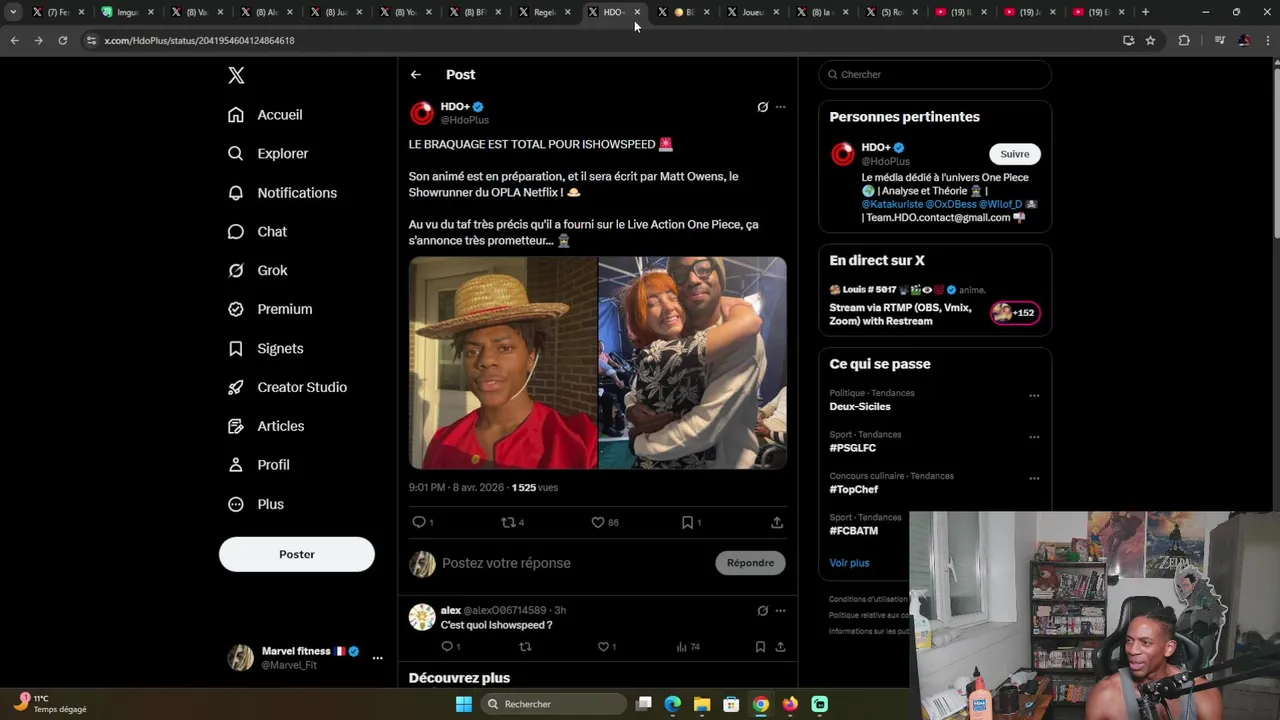
Task: Open Articles in the sidebar
Action: [x=266, y=427]
